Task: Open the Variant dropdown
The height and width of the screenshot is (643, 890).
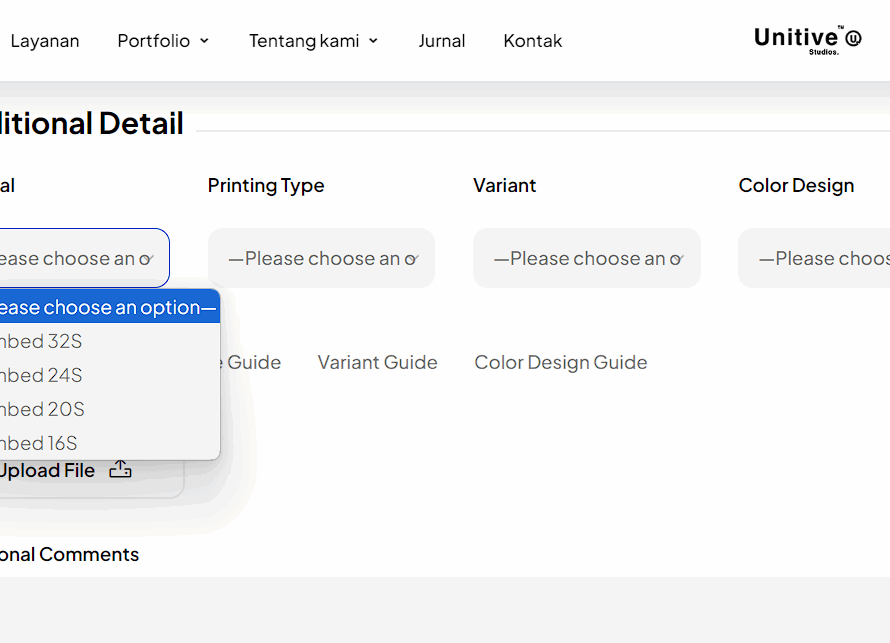Action: [586, 258]
